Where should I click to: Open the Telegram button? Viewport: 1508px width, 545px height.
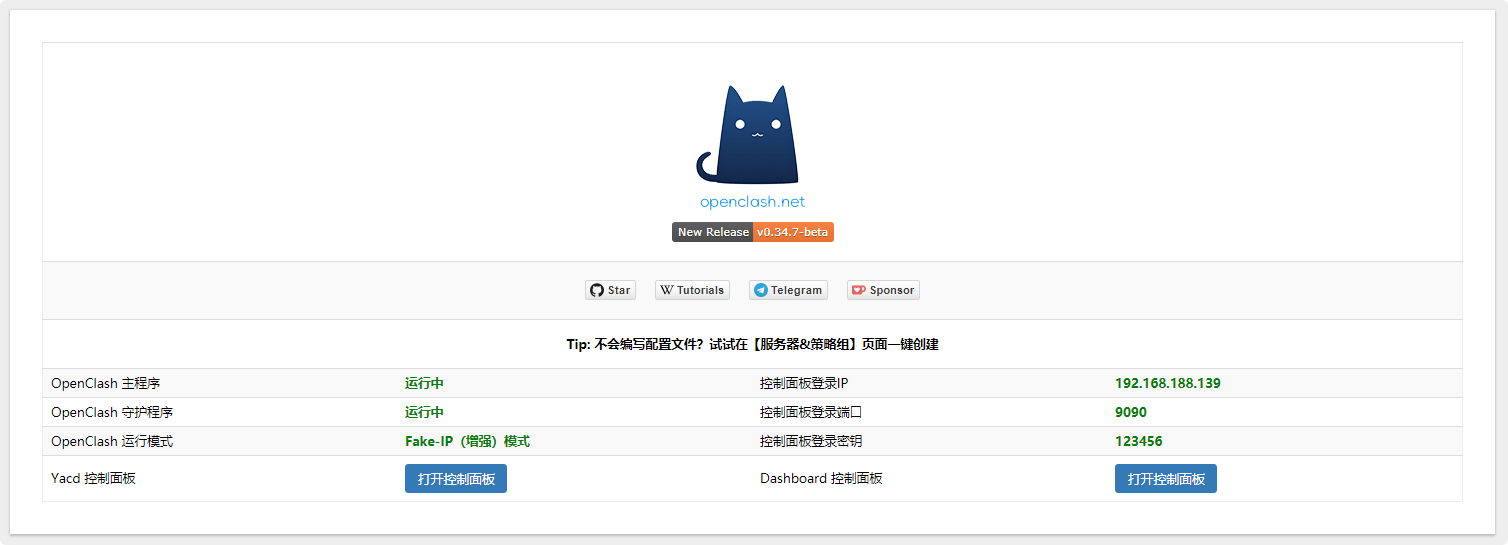click(x=788, y=290)
